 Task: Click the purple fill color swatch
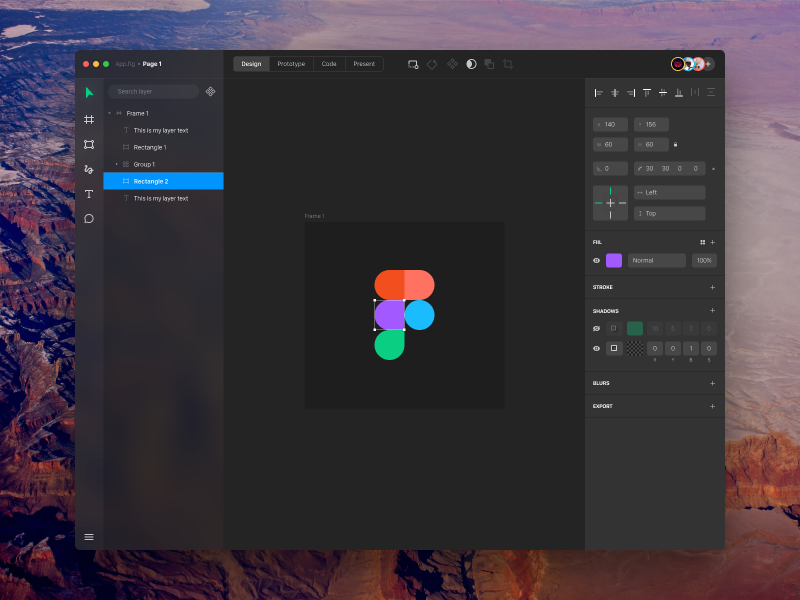[x=614, y=260]
